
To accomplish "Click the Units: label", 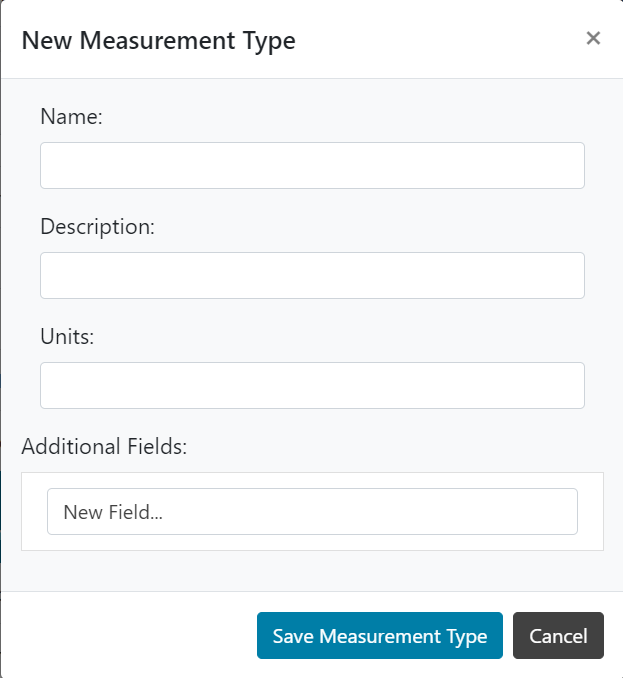I will pos(67,337).
